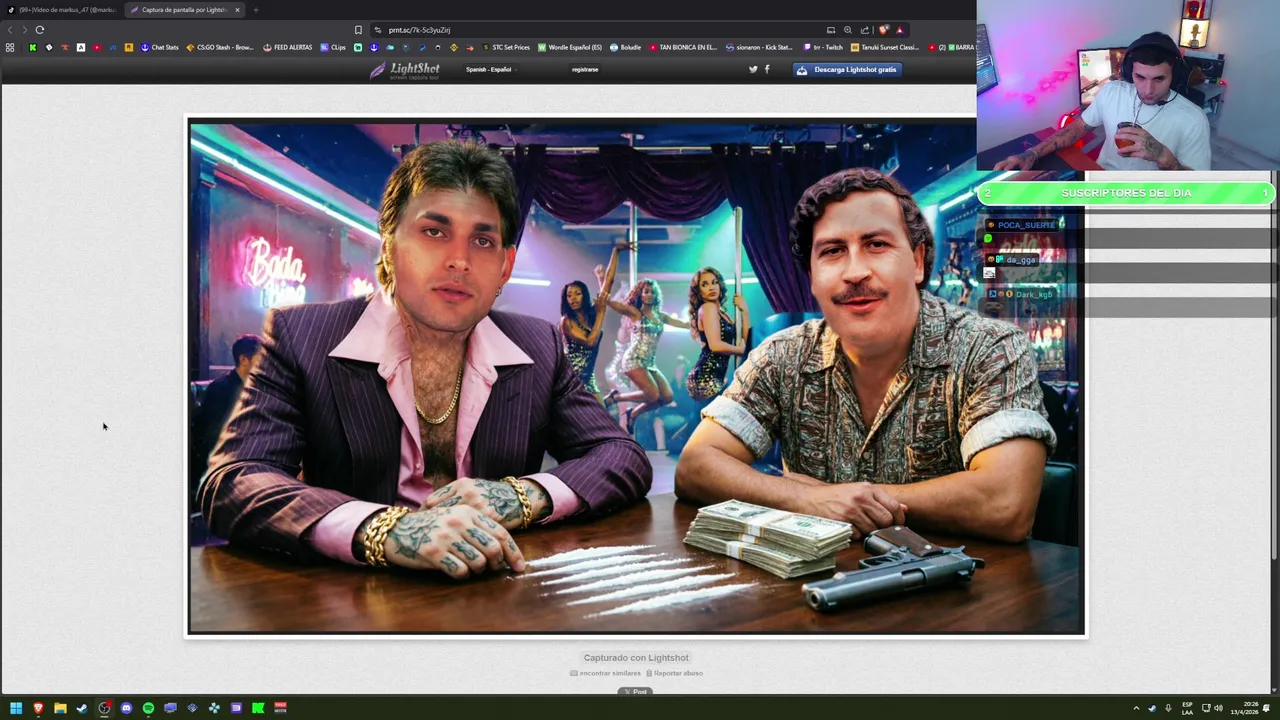
Task: Click the volume speaker icon in tray
Action: click(x=1218, y=708)
